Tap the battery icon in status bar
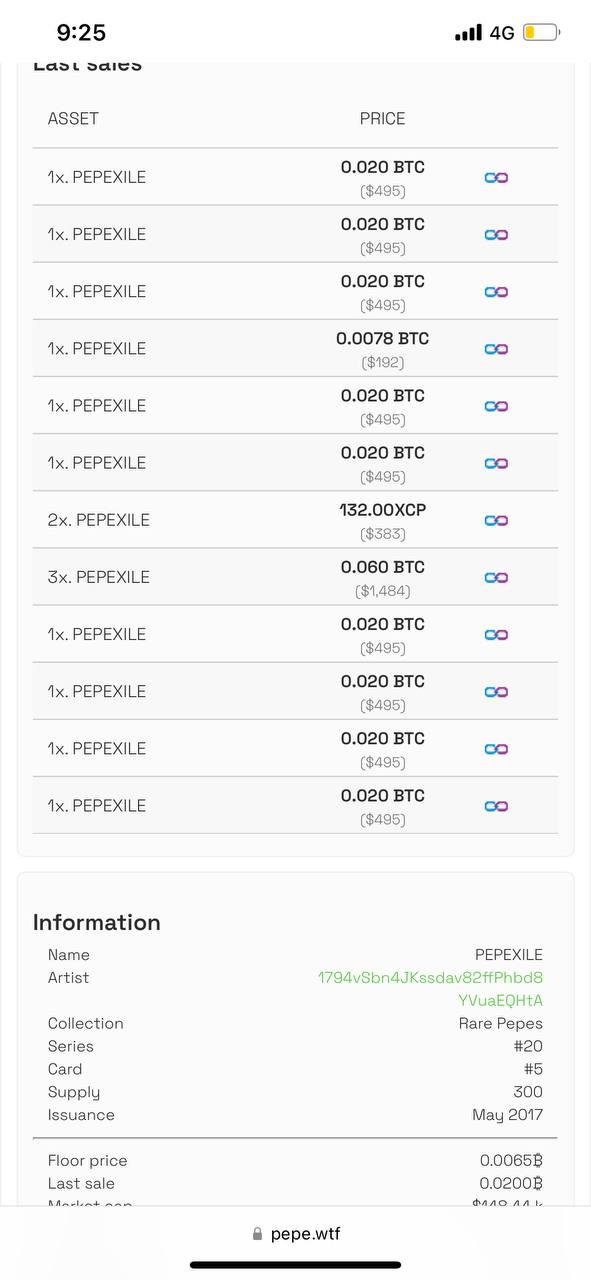The image size is (591, 1280). click(541, 33)
